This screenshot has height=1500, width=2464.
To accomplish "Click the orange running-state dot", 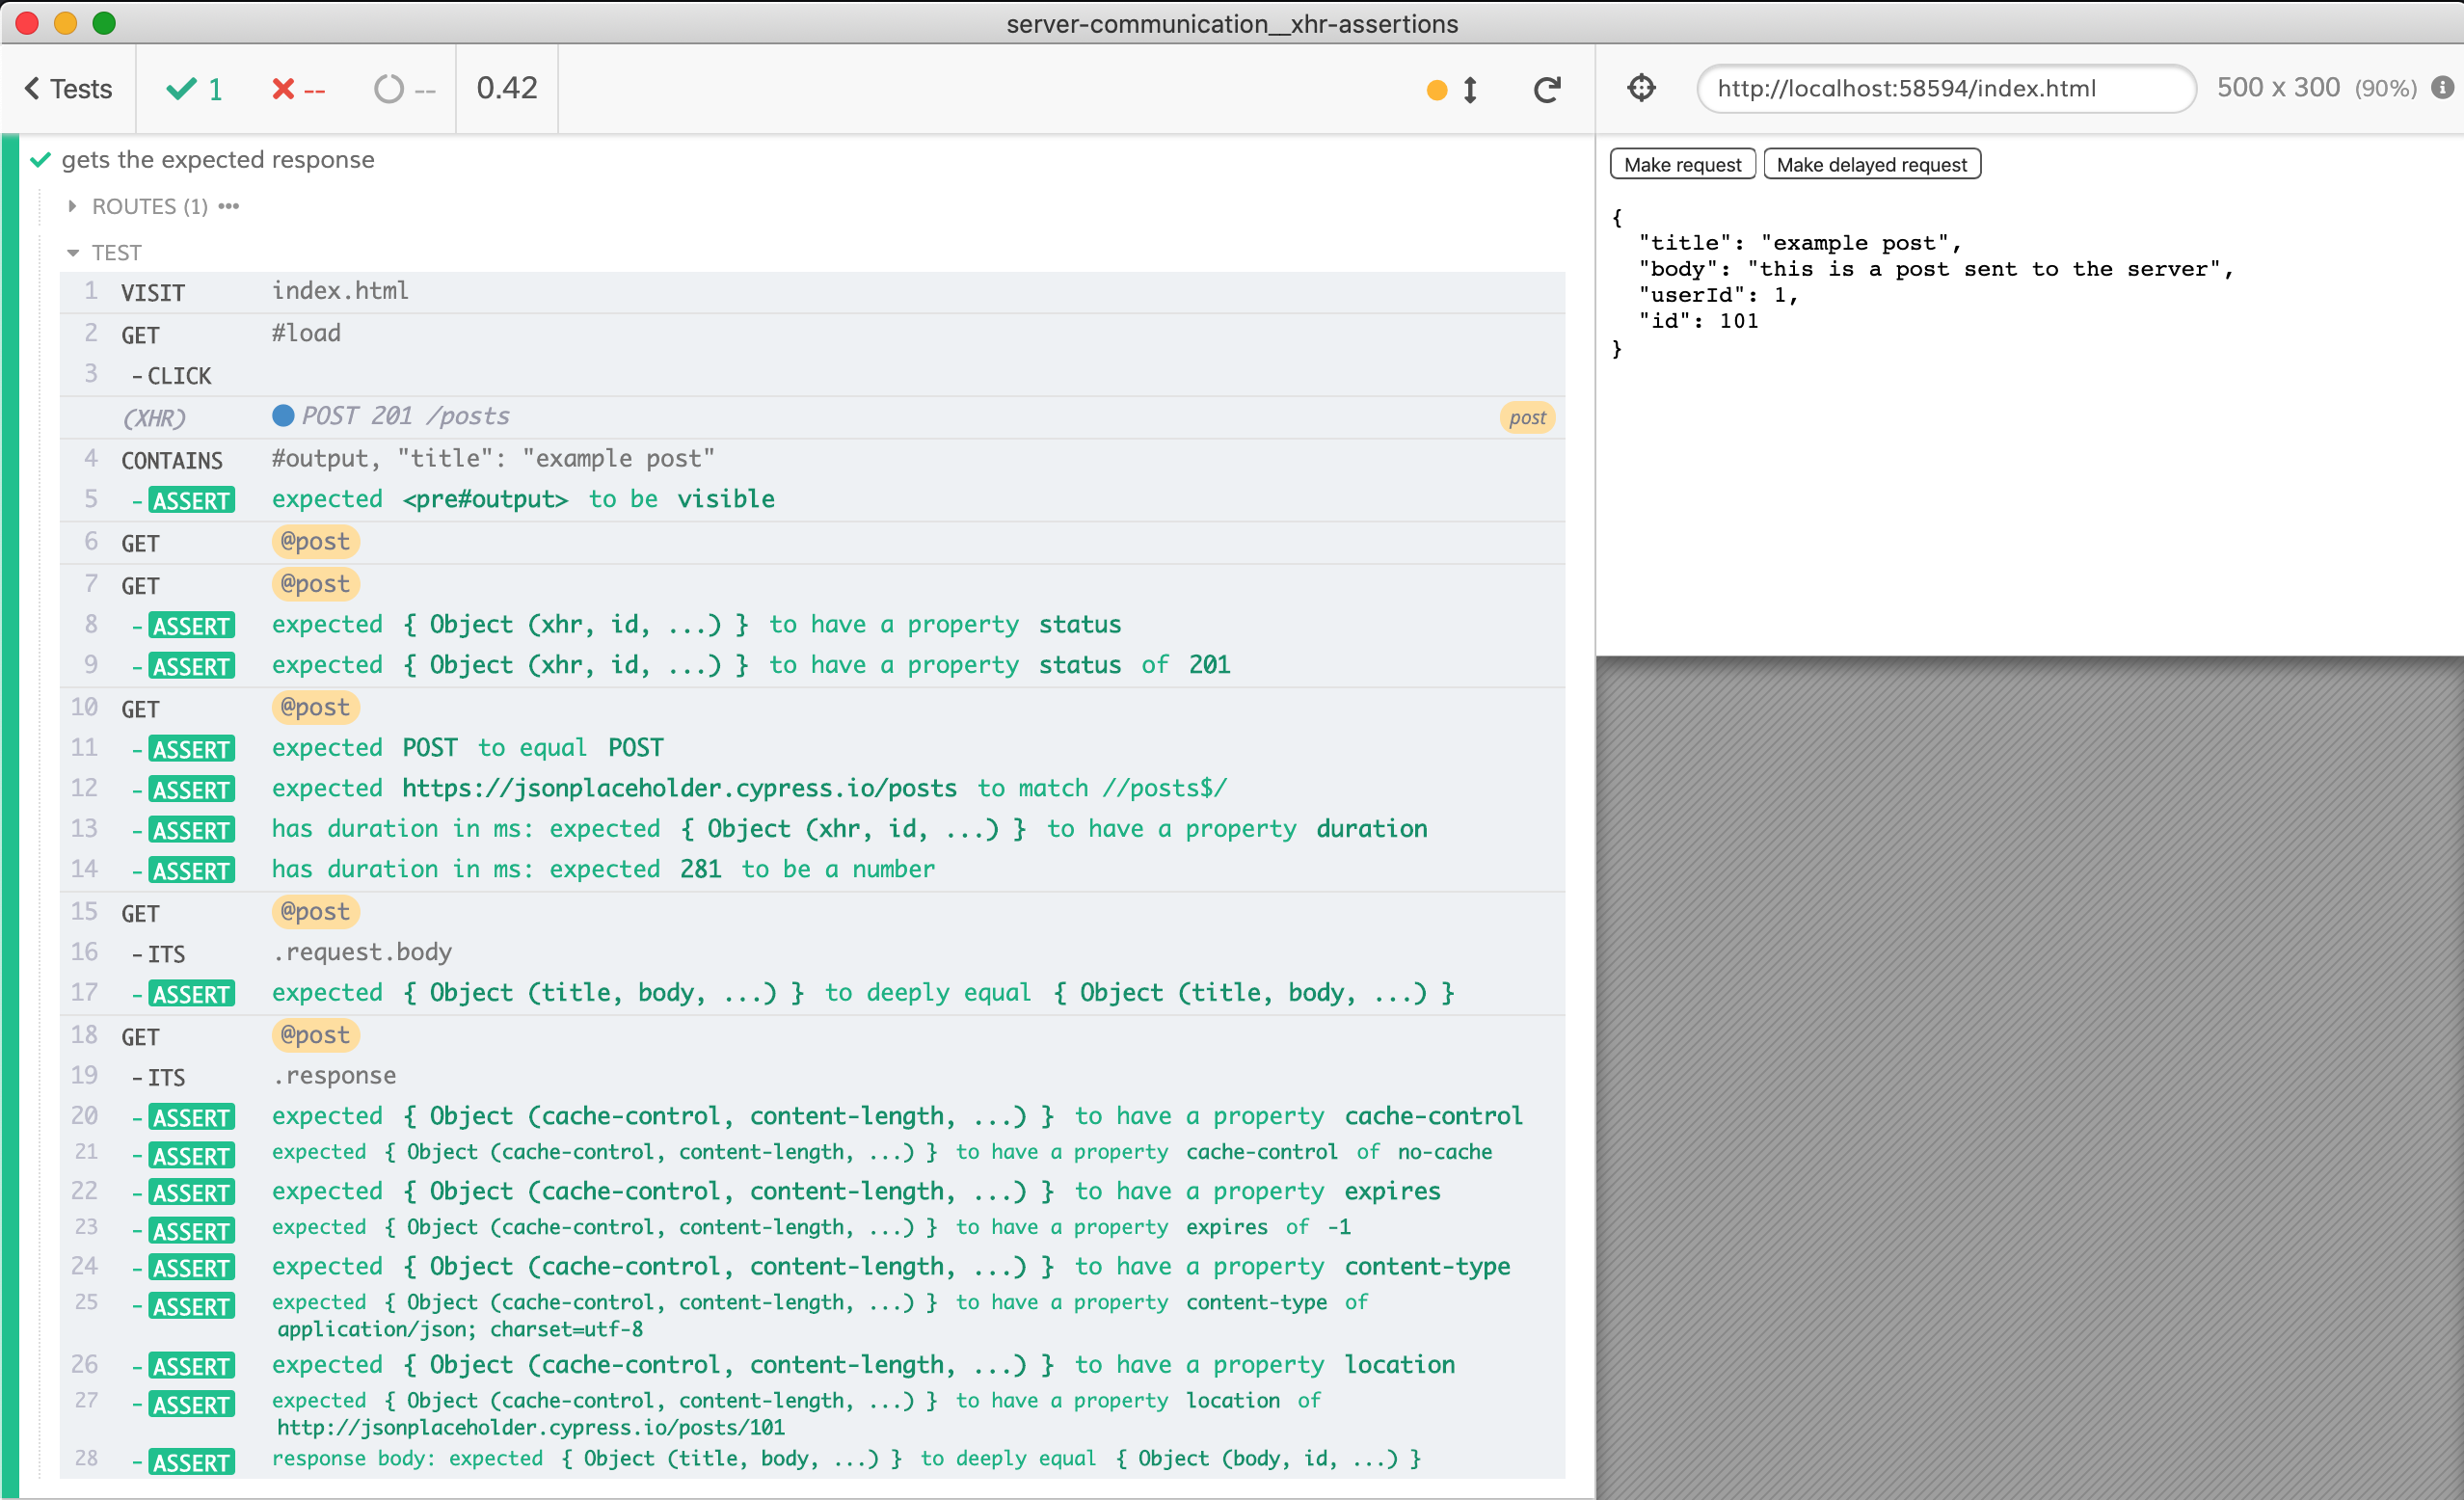I will pyautogui.click(x=1436, y=90).
